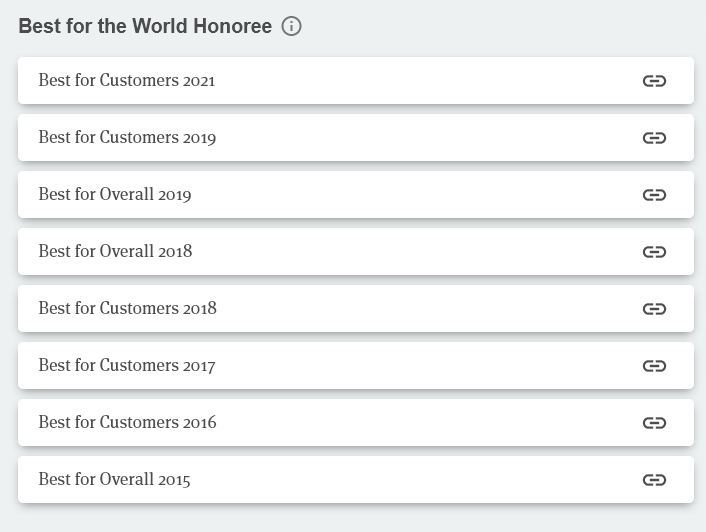
Task: Click chain icon for Best for Overall 2018
Action: 654,252
